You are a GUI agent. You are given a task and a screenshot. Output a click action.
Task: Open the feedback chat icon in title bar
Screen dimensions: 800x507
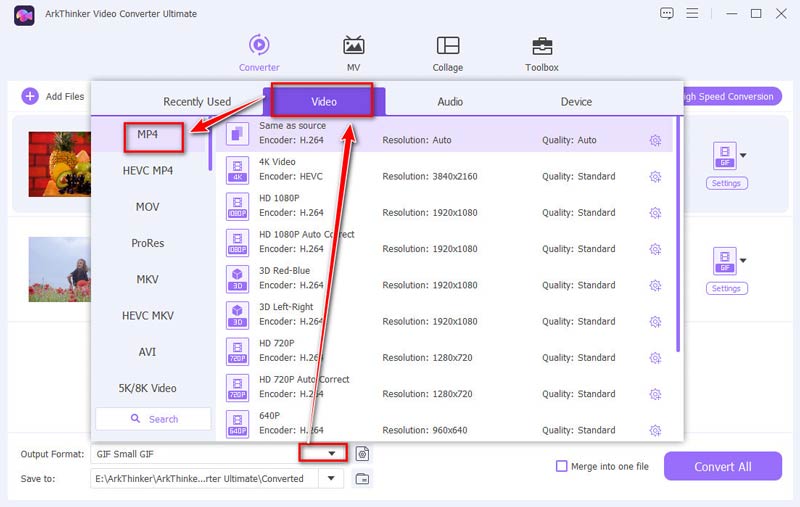click(x=667, y=13)
